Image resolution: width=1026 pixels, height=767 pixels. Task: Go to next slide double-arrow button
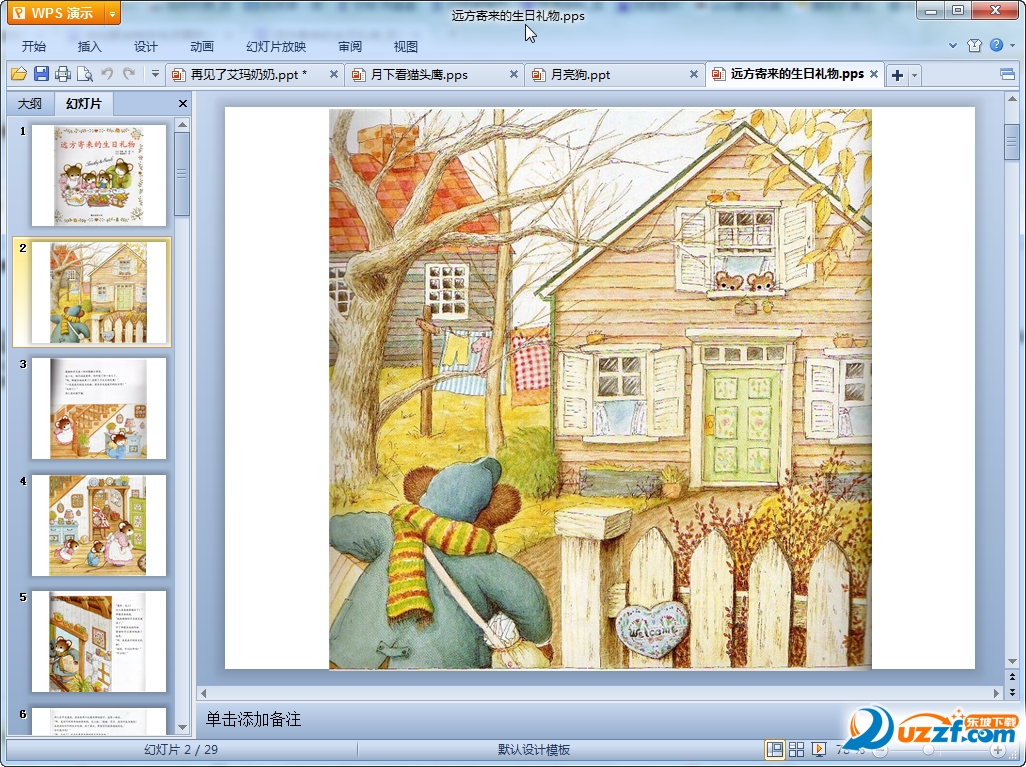click(x=1012, y=691)
